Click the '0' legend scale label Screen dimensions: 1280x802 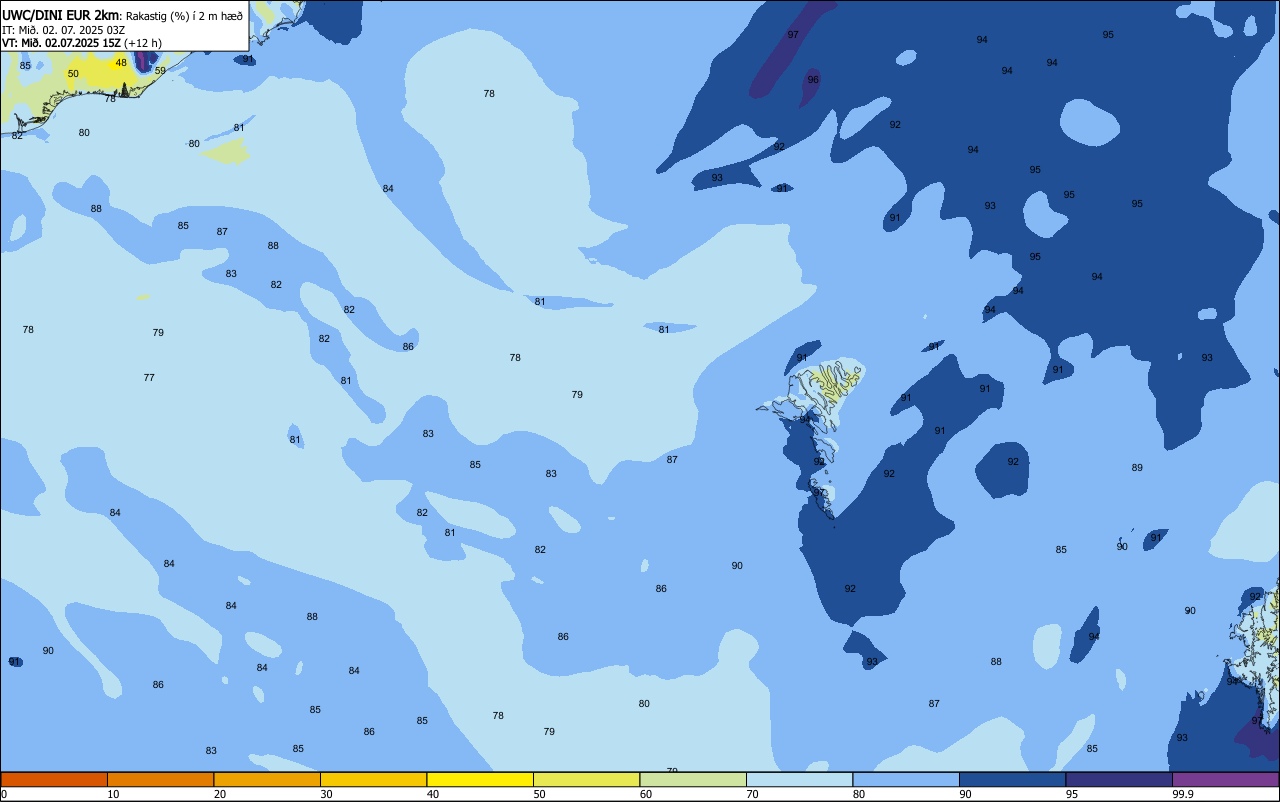point(4,794)
